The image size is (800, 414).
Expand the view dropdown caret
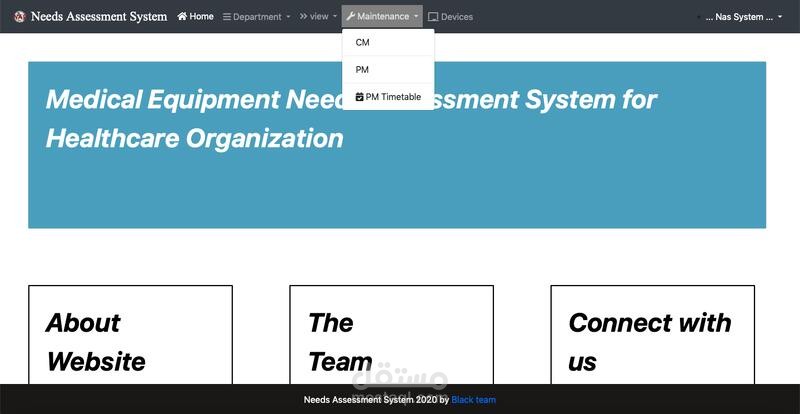click(x=335, y=16)
